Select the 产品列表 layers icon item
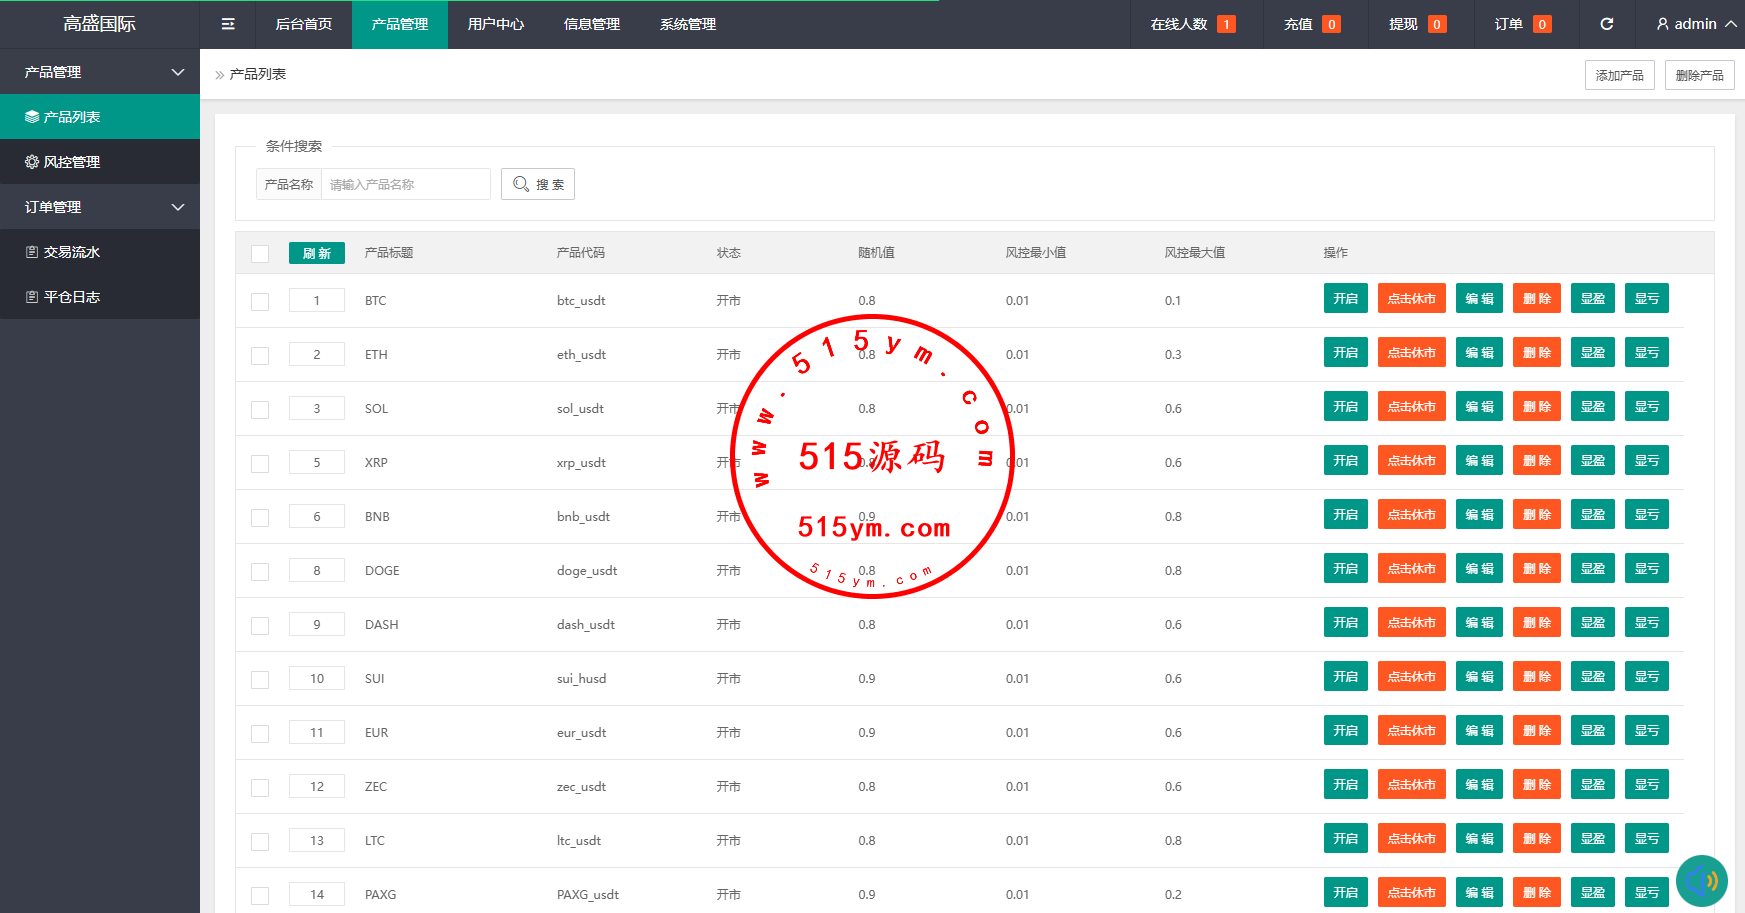 32,117
